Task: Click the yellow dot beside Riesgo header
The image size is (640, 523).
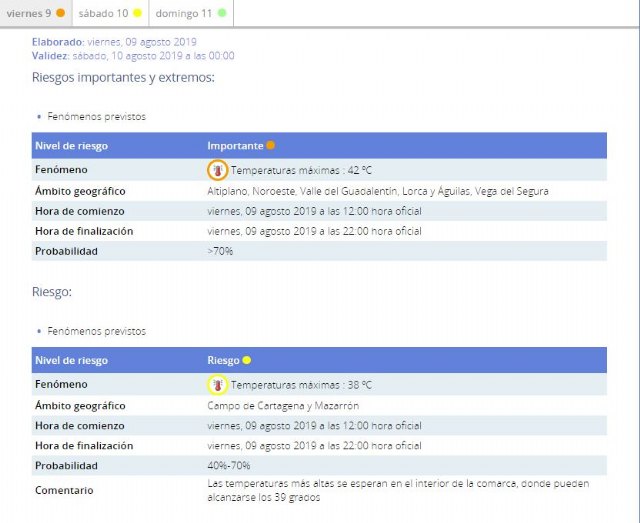Action: point(246,360)
